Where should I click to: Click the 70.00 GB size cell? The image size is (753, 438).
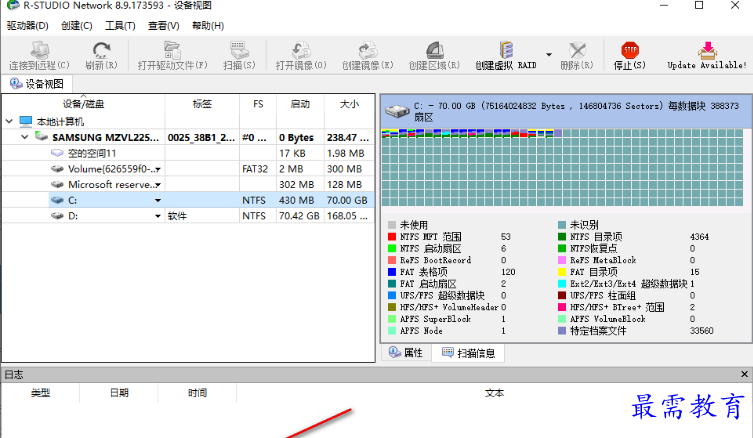point(347,200)
